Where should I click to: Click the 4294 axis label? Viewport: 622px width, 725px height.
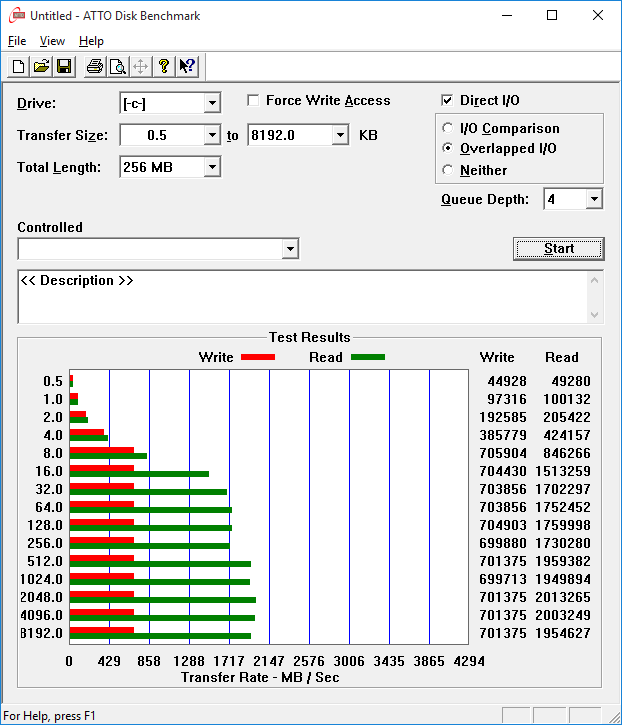click(469, 661)
